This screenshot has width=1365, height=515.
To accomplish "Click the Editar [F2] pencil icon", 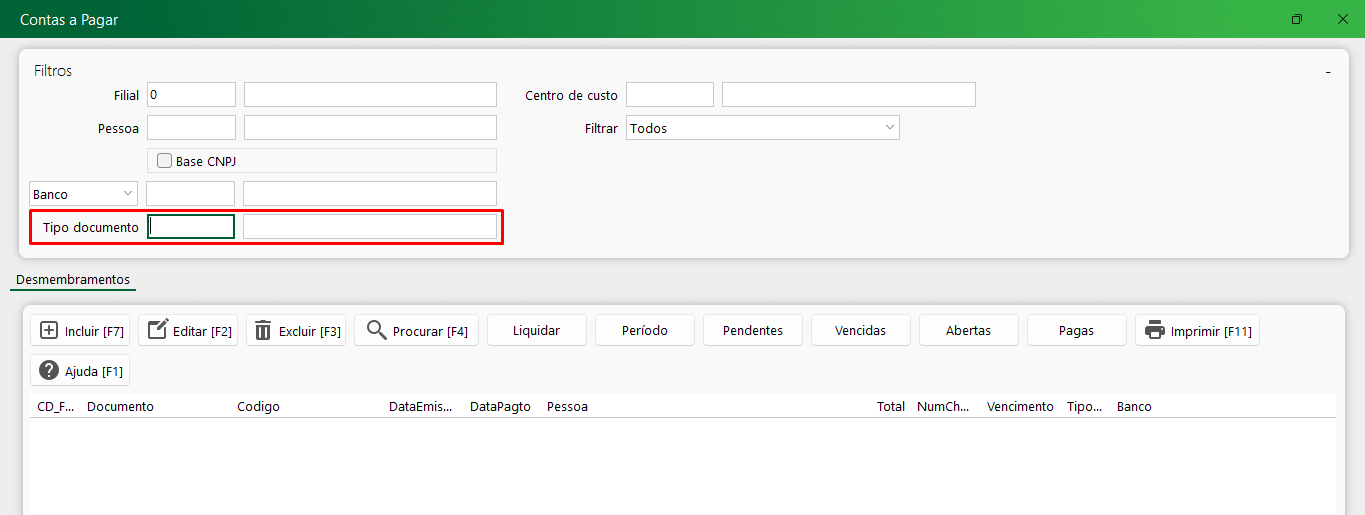I will 157,331.
